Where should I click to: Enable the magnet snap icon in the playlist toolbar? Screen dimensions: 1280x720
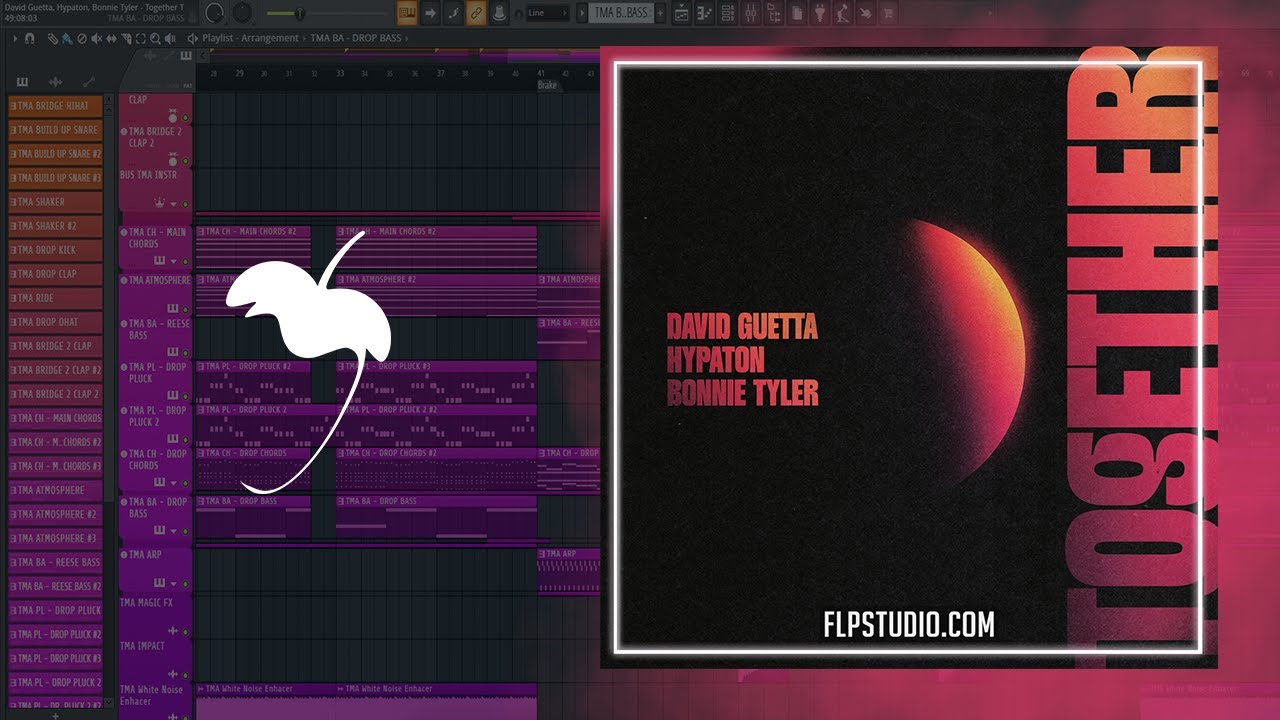coord(29,38)
